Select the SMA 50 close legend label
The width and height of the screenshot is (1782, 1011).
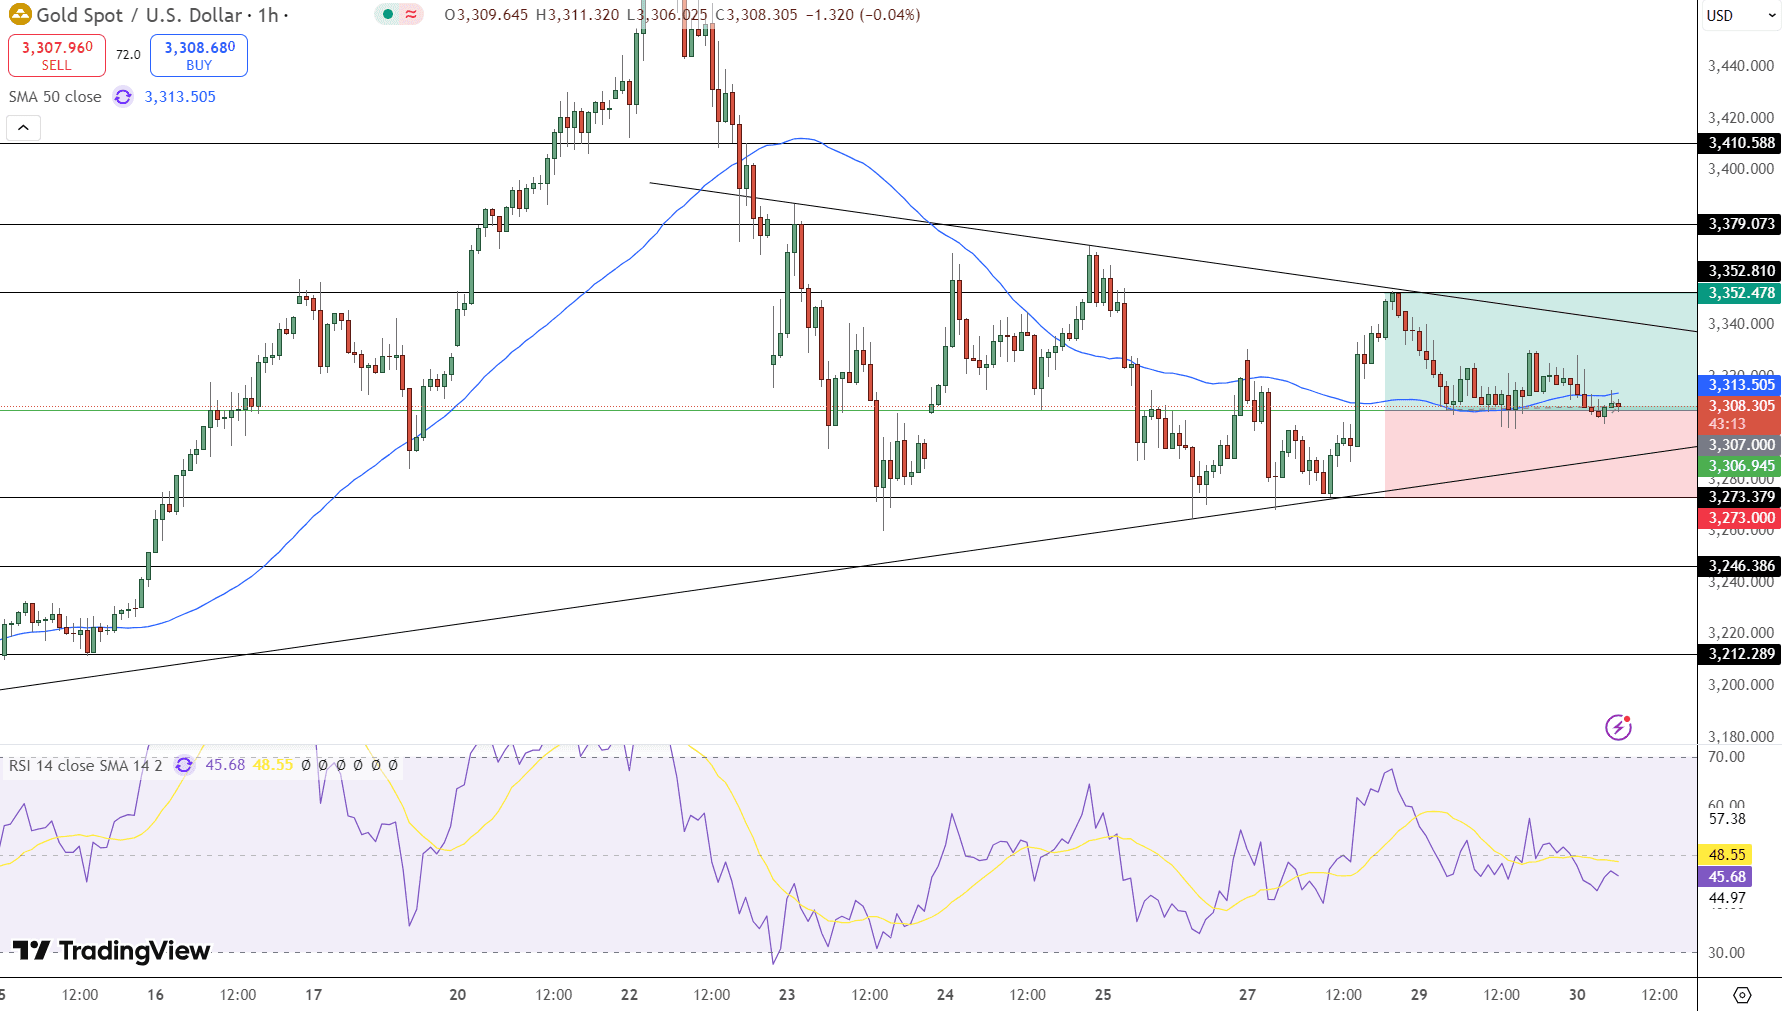pyautogui.click(x=55, y=97)
